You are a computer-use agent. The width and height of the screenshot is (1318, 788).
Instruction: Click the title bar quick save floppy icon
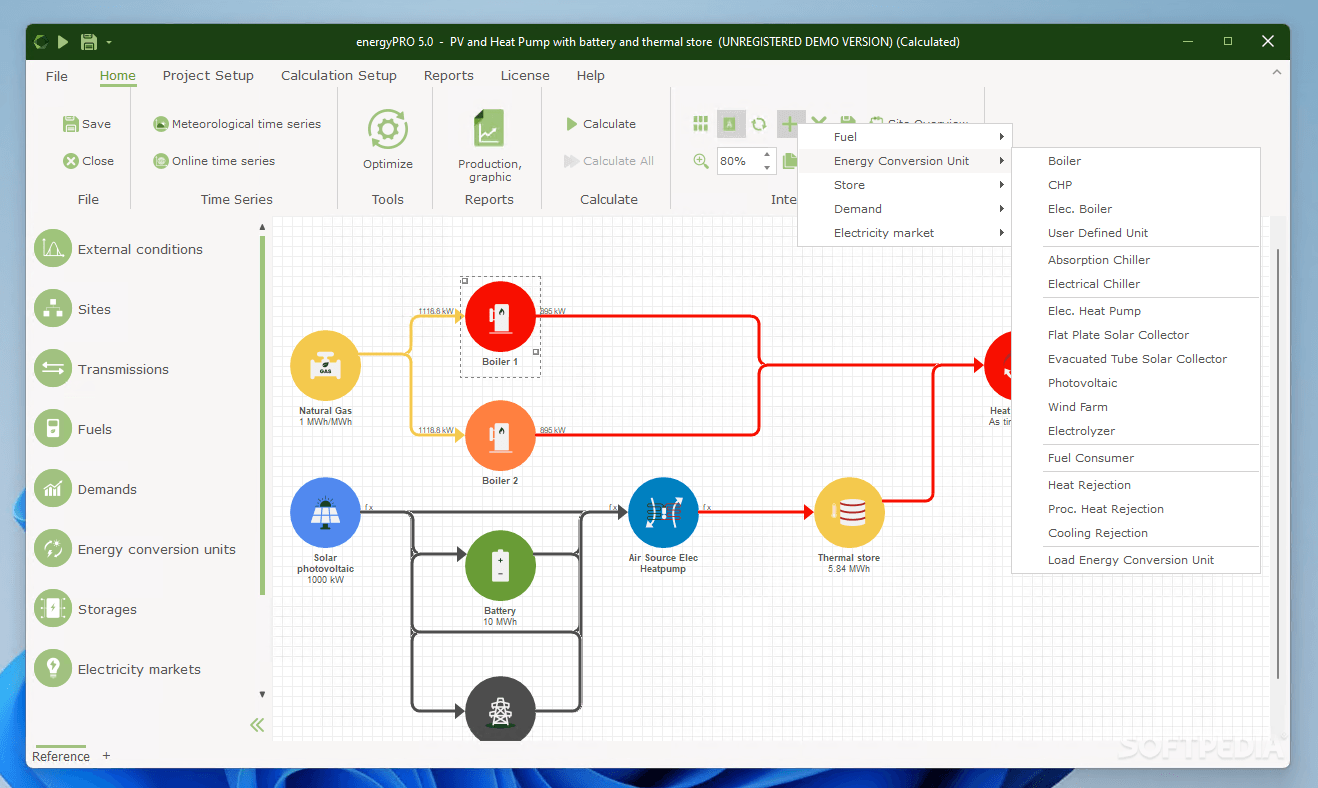[88, 42]
